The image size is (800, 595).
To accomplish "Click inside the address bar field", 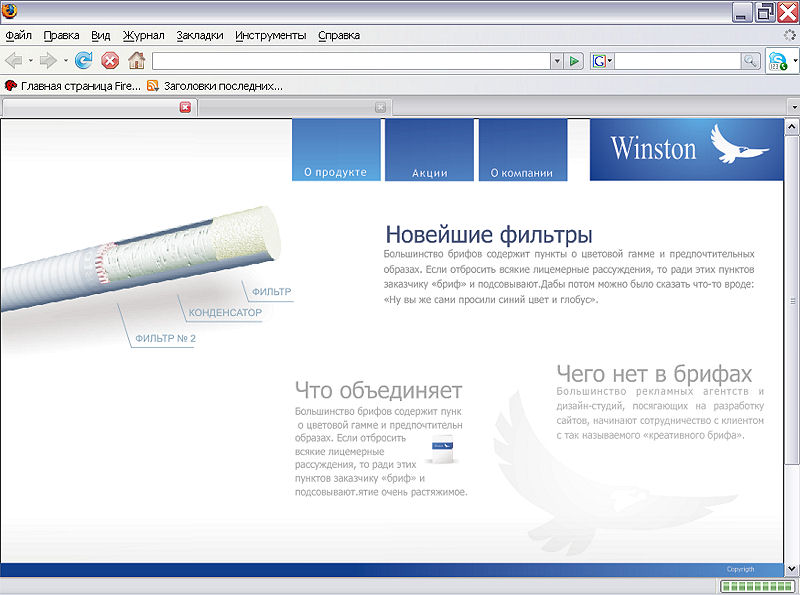I will point(350,60).
